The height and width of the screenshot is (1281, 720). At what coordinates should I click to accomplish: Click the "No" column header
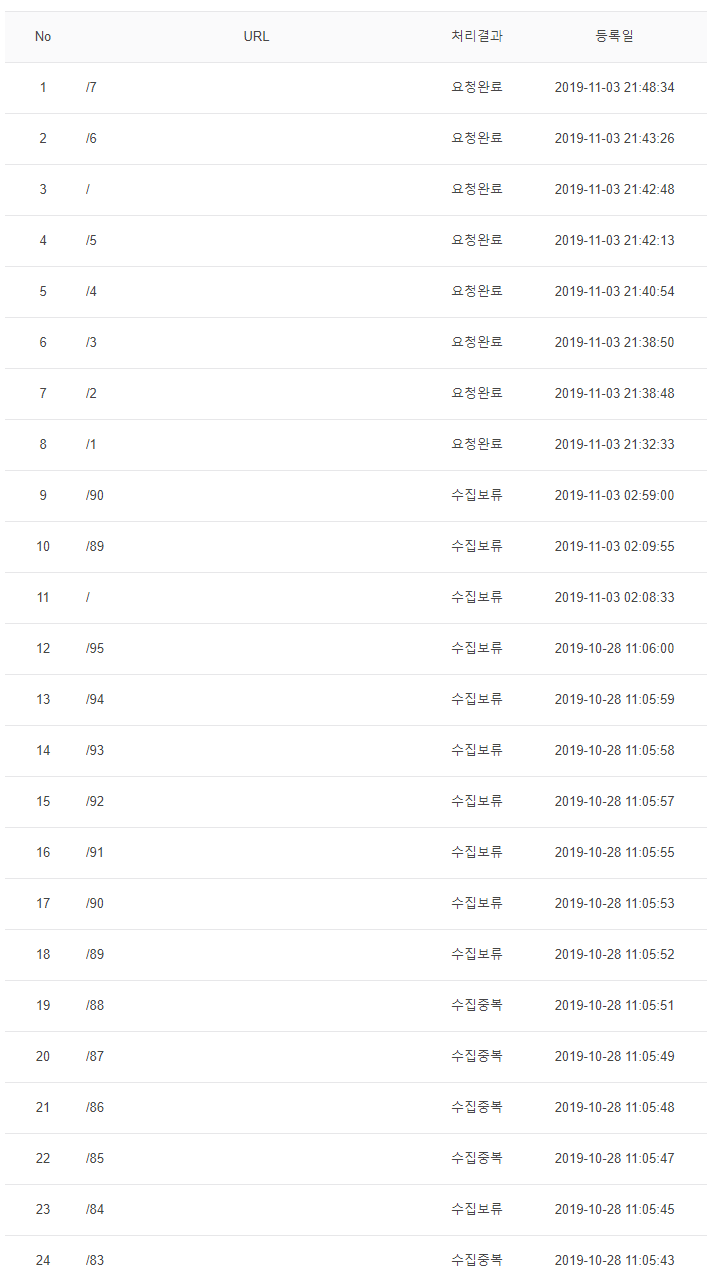(x=42, y=36)
